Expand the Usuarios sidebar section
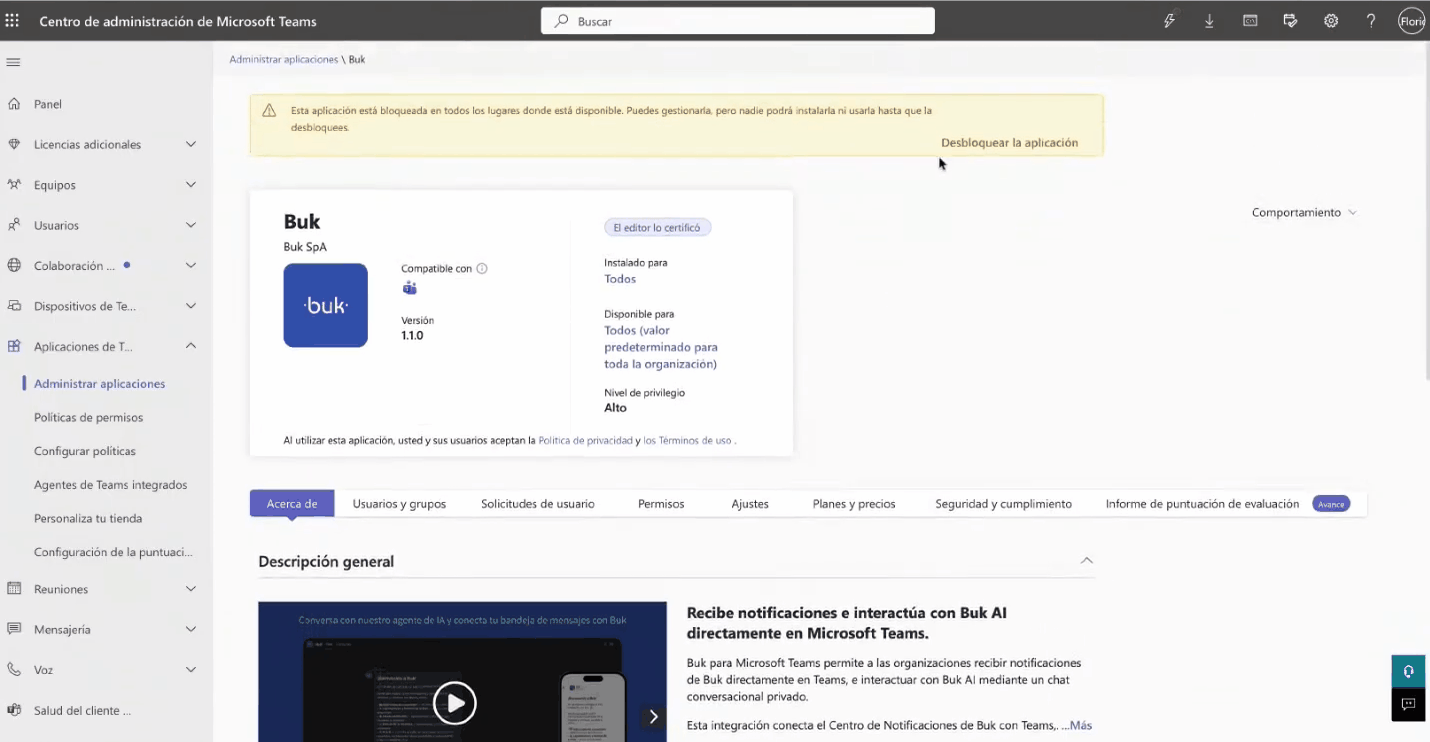This screenshot has height=742, width=1430. (191, 225)
